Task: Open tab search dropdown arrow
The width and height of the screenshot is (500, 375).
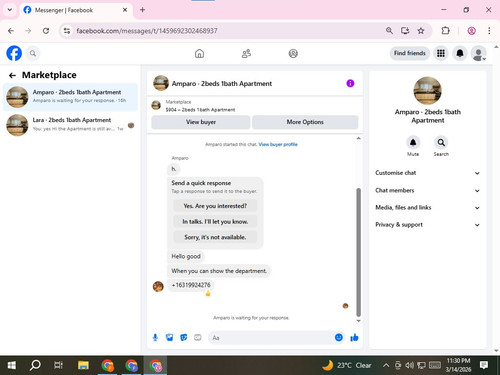Action: coord(10,10)
